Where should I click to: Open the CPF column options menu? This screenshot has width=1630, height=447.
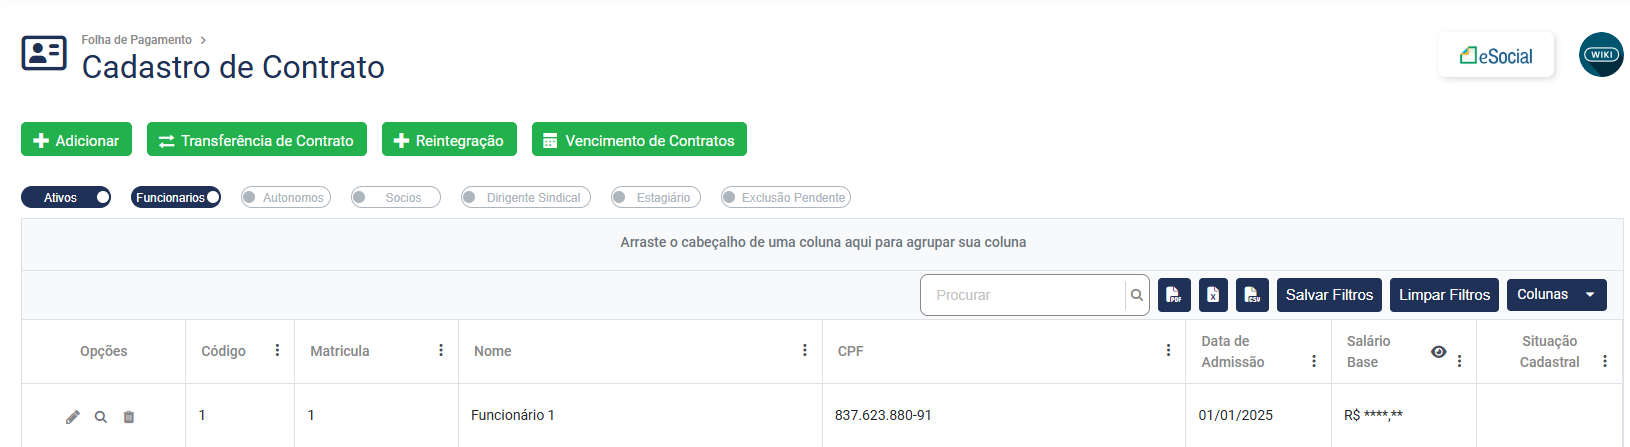[x=1168, y=351]
